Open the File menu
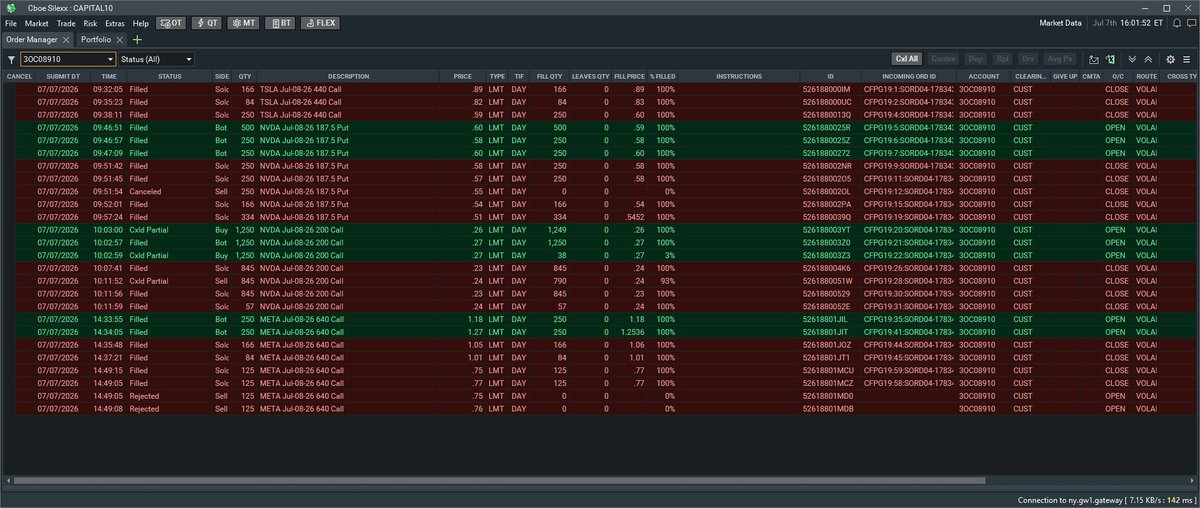This screenshot has width=1200, height=508. click(11, 22)
